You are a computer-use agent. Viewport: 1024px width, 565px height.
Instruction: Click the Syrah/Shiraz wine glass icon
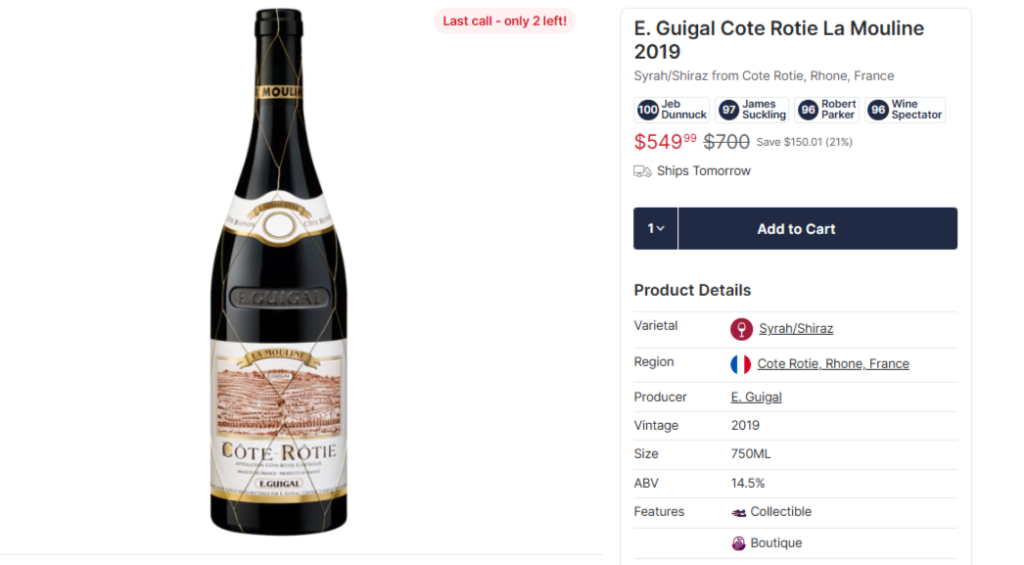[741, 329]
